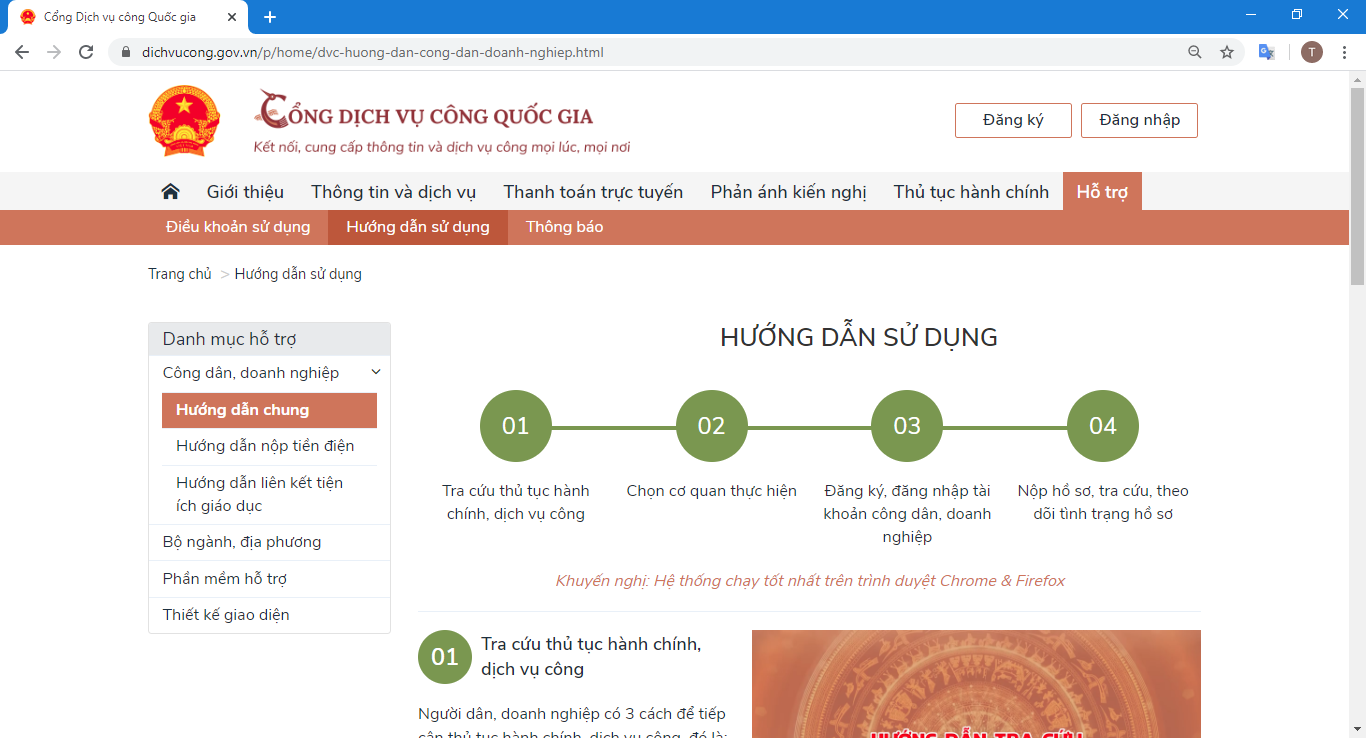
Task: Click Tra cứu thủ tục hành chính section heading
Action: [590, 656]
